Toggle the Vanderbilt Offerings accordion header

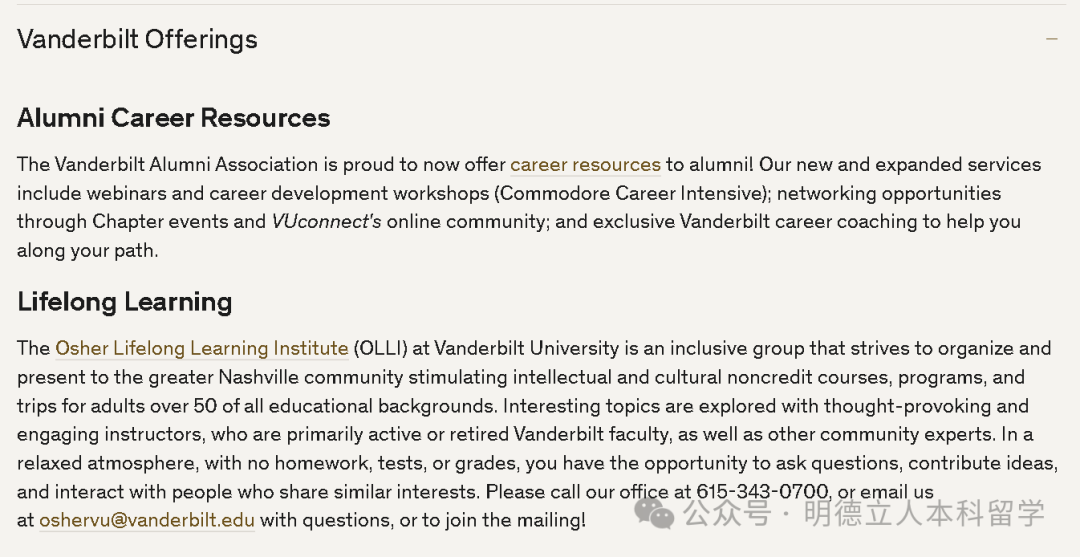coord(137,40)
